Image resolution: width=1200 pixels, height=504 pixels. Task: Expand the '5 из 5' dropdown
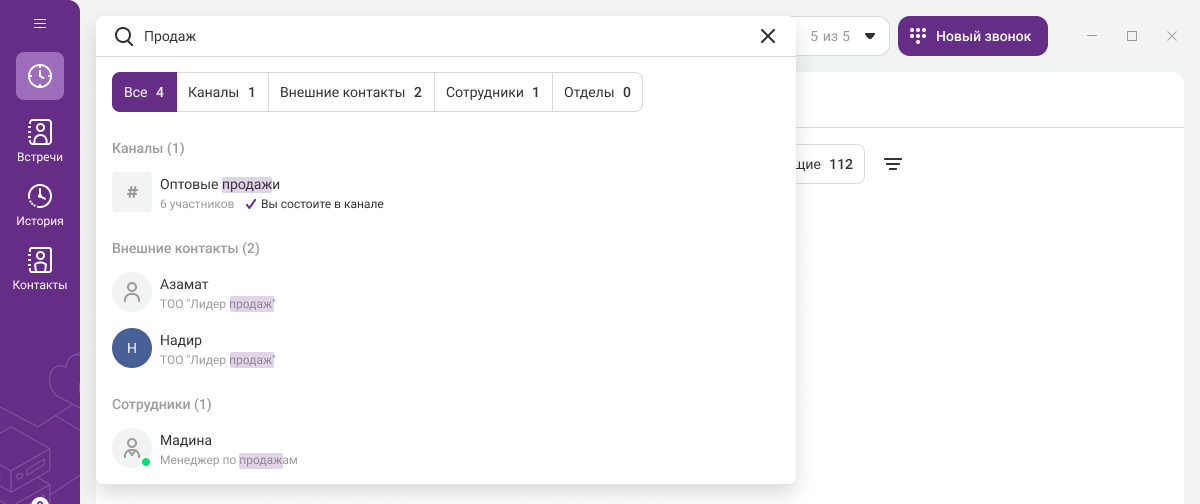click(x=869, y=36)
